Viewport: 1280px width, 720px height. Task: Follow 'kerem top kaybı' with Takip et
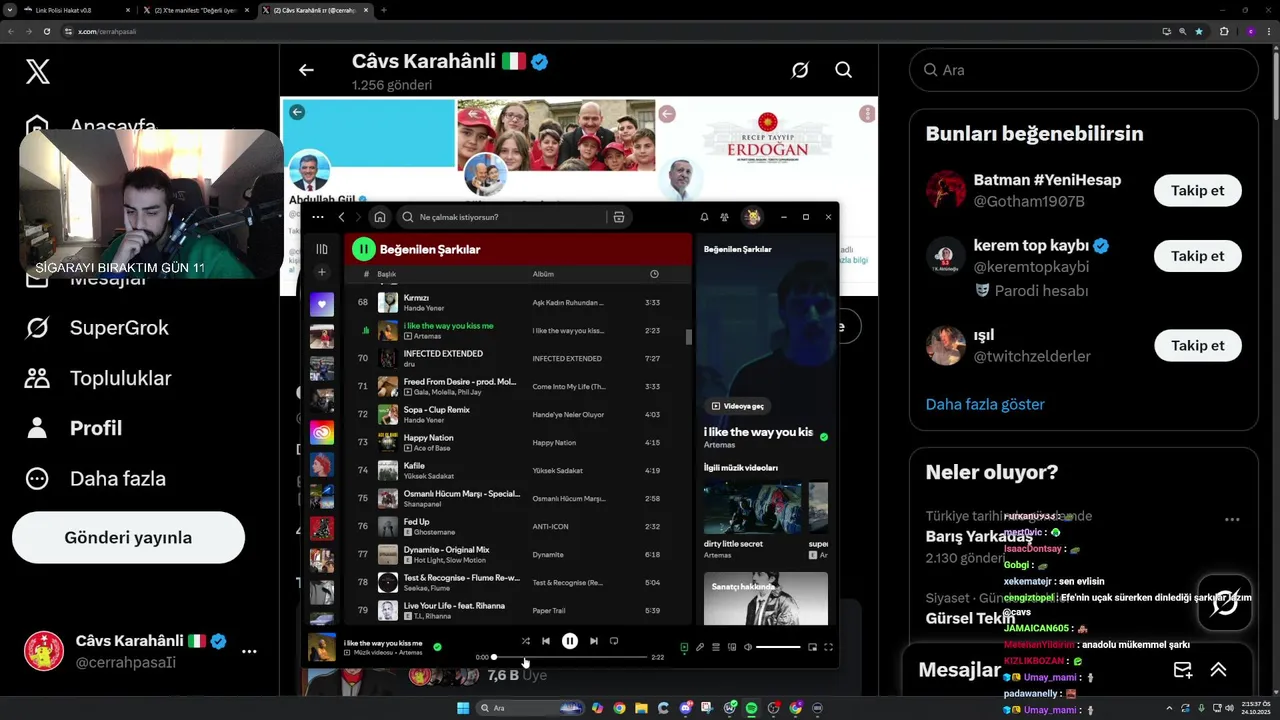coord(1198,256)
